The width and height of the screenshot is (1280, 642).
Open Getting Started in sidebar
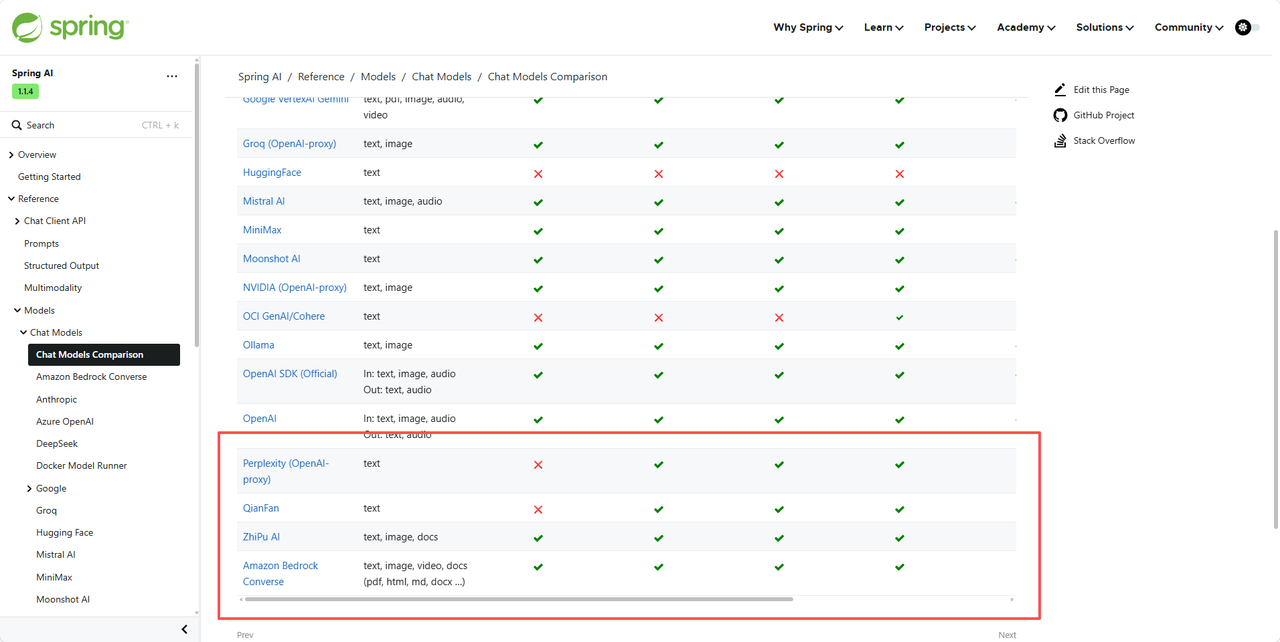(x=49, y=177)
